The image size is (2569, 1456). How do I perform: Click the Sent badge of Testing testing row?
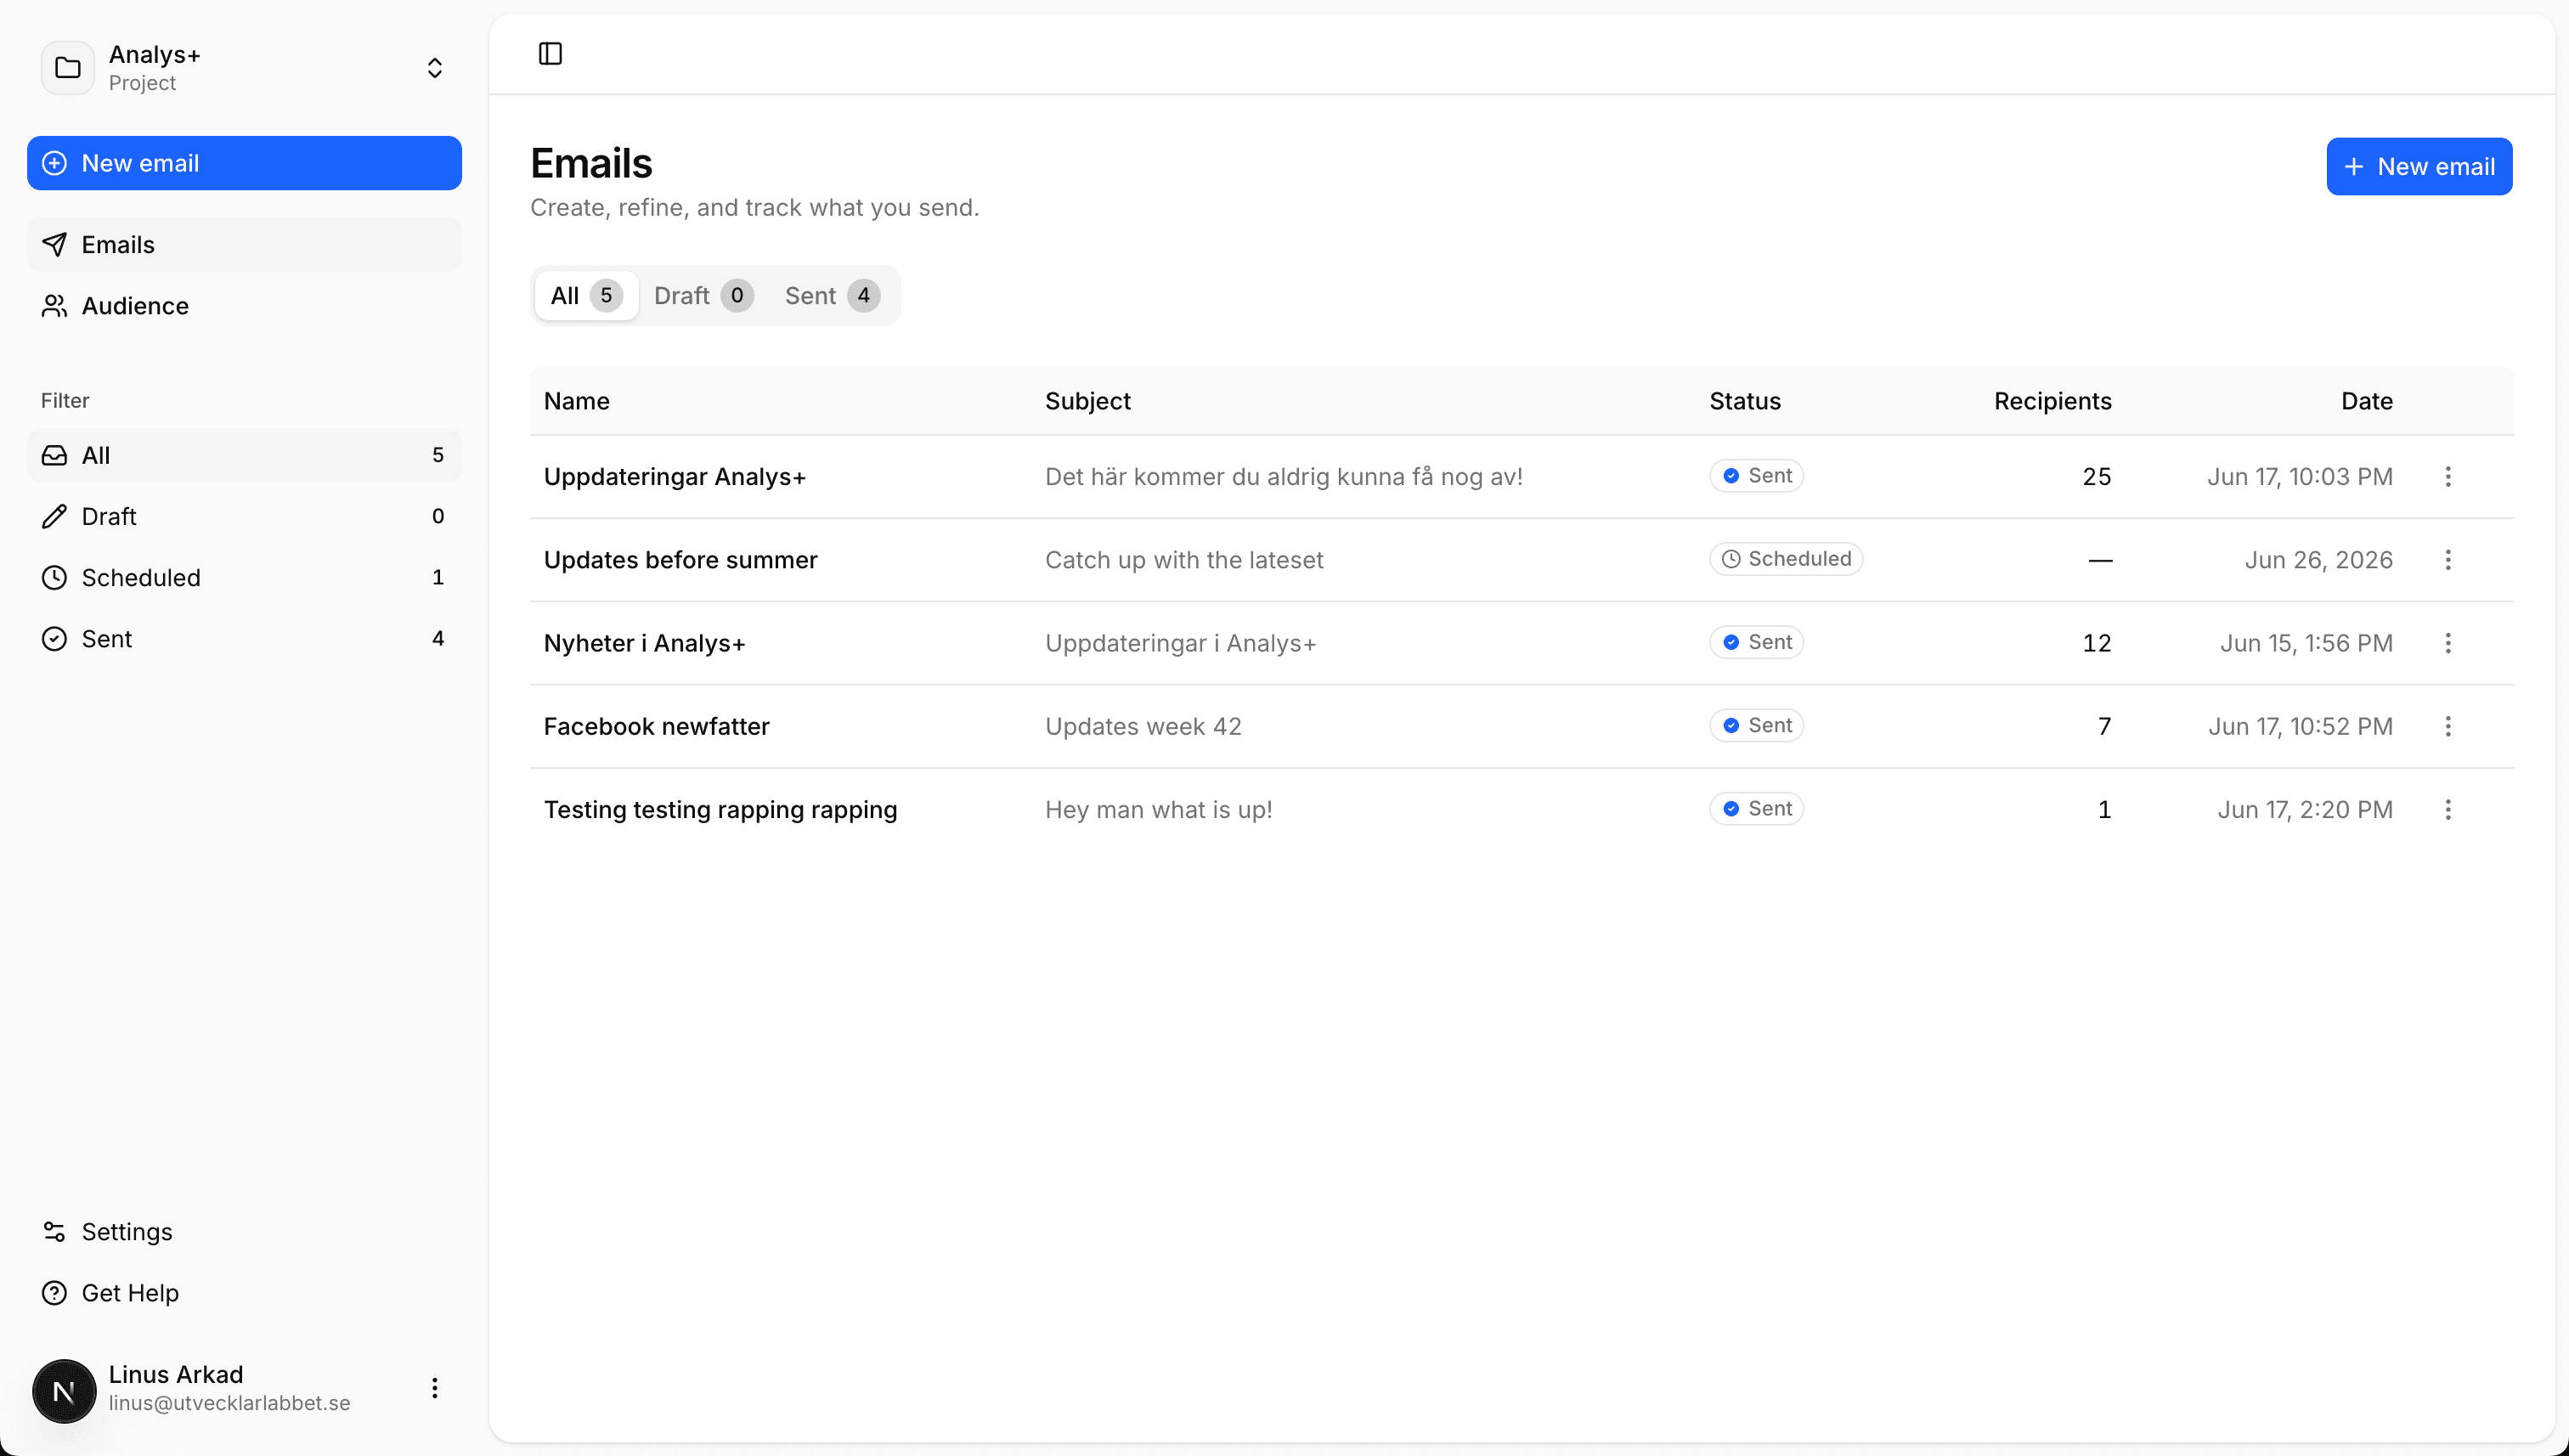pyautogui.click(x=1756, y=808)
